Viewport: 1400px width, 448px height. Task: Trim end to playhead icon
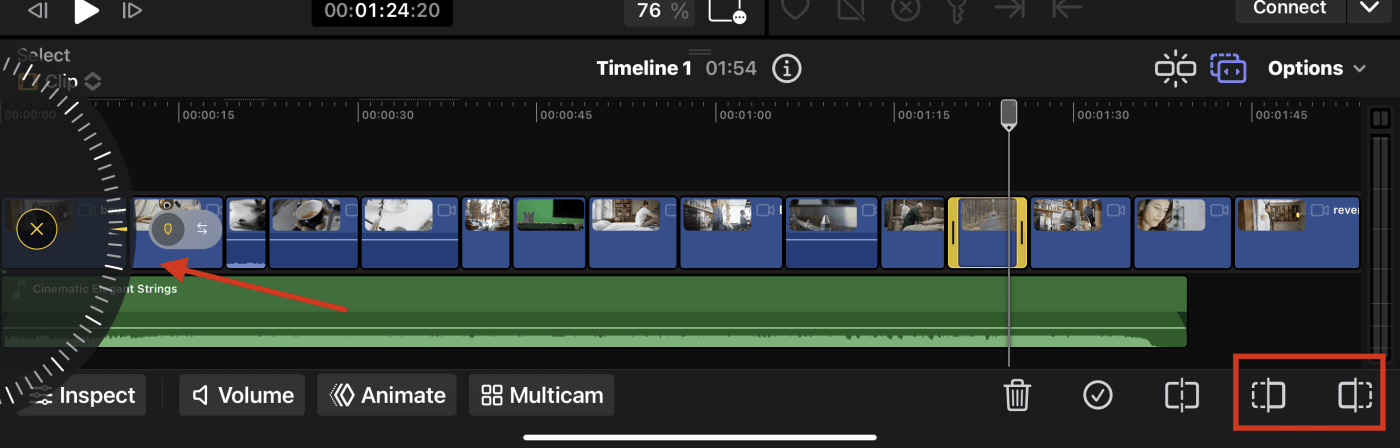pyautogui.click(x=1355, y=395)
